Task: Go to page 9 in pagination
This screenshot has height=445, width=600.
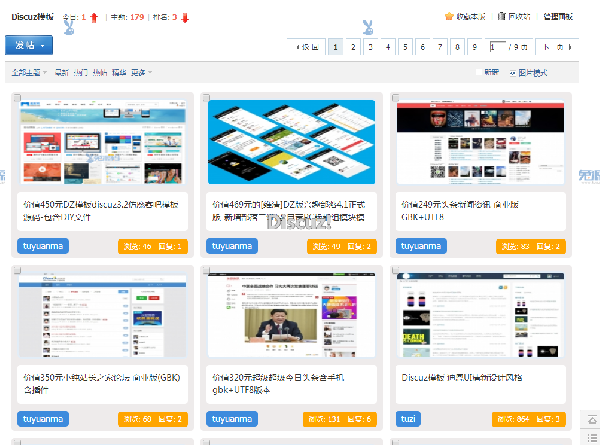Action: tap(475, 47)
